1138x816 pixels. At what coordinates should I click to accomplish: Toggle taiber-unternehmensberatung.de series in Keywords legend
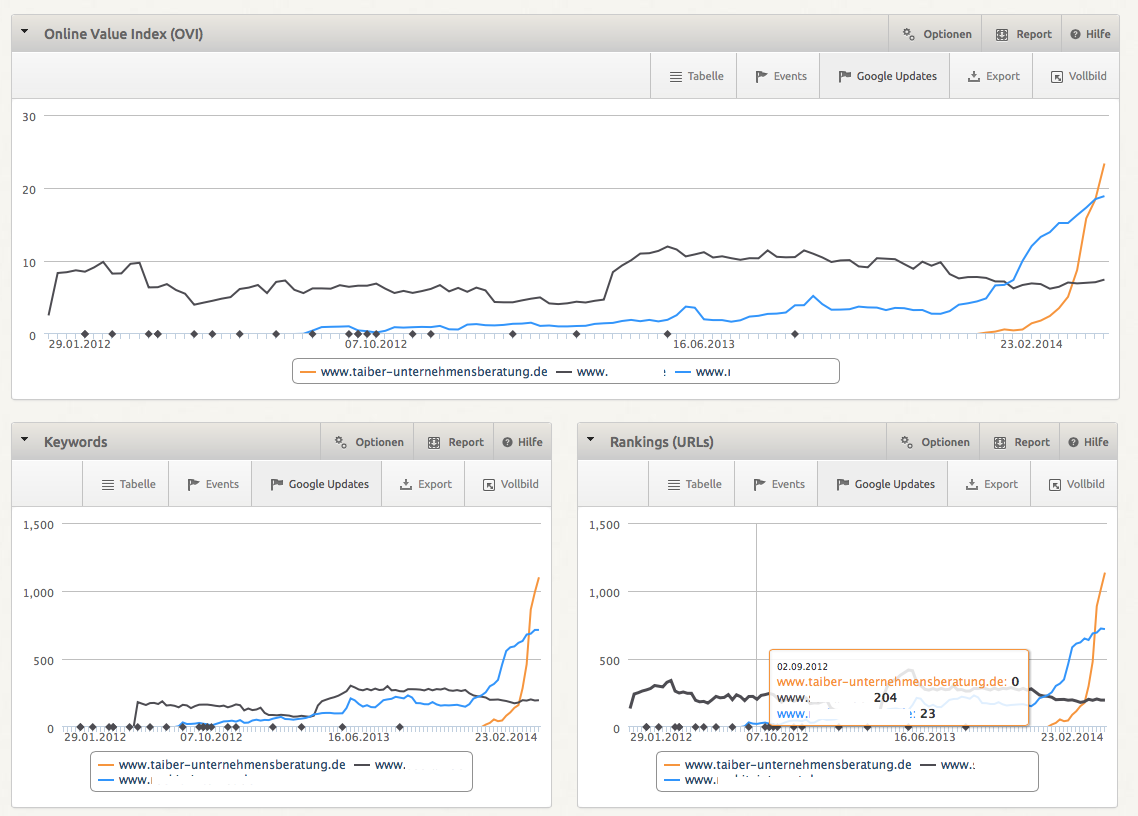(x=222, y=764)
